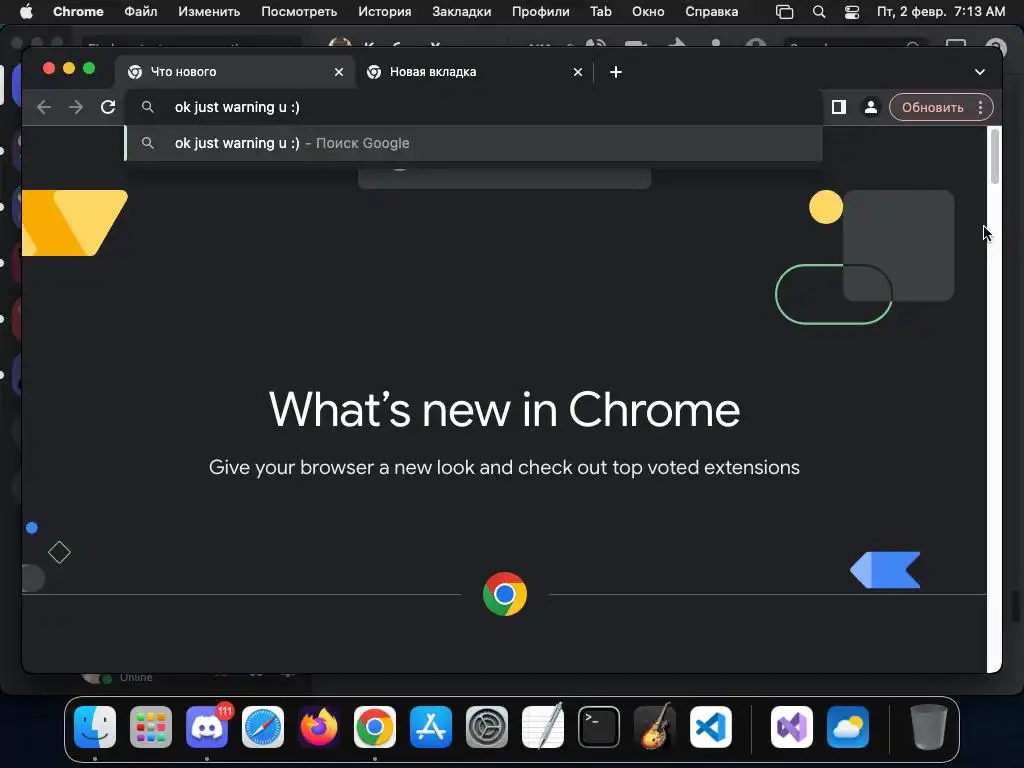Open the side panel icon in toolbar
Screen dimensions: 1024x768
pyautogui.click(x=839, y=107)
